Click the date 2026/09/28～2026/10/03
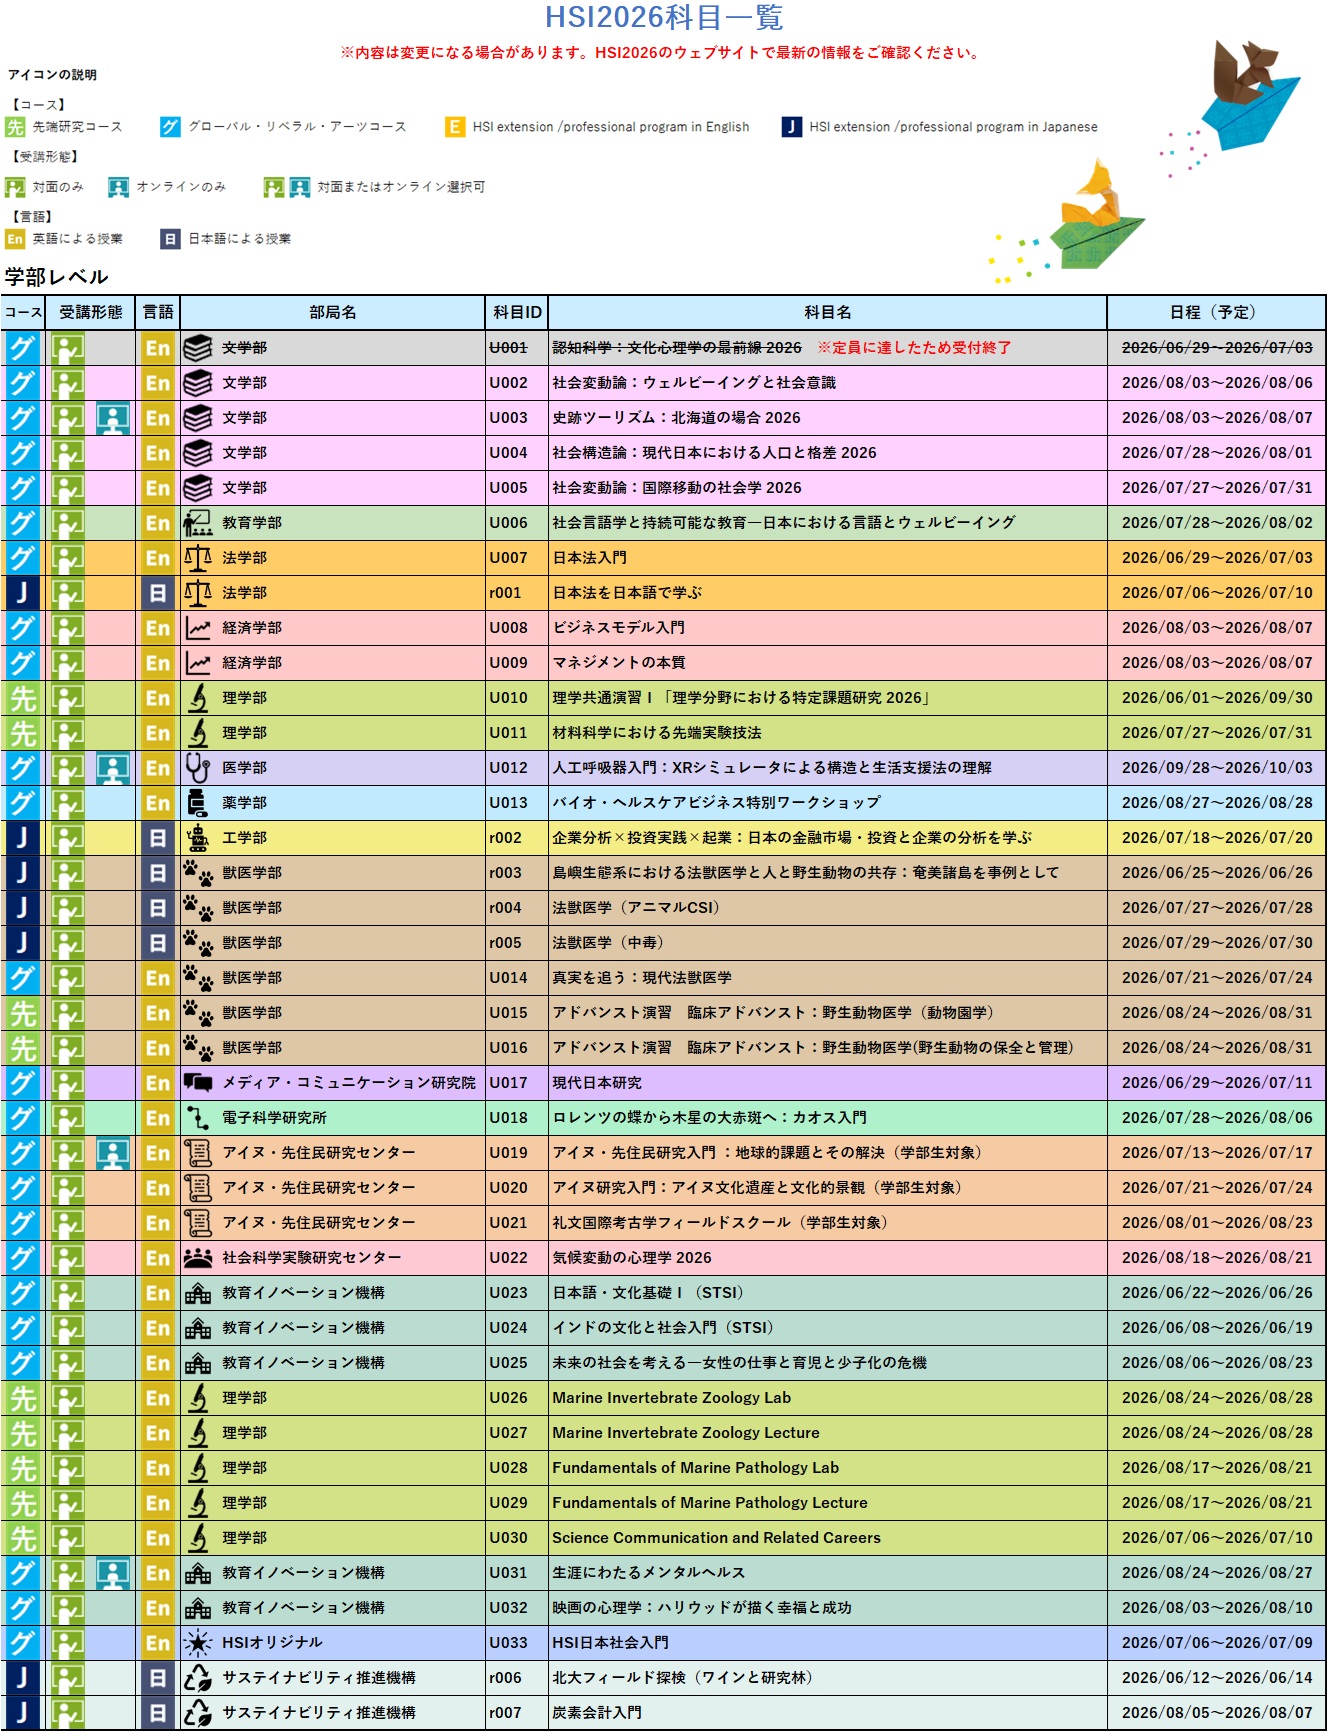 click(x=1217, y=768)
